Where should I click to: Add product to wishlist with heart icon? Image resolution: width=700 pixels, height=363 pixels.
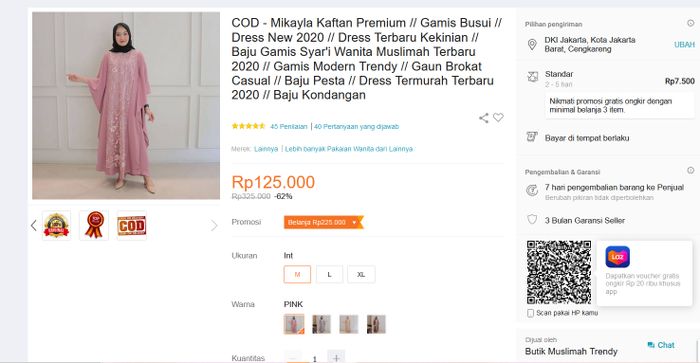point(498,117)
